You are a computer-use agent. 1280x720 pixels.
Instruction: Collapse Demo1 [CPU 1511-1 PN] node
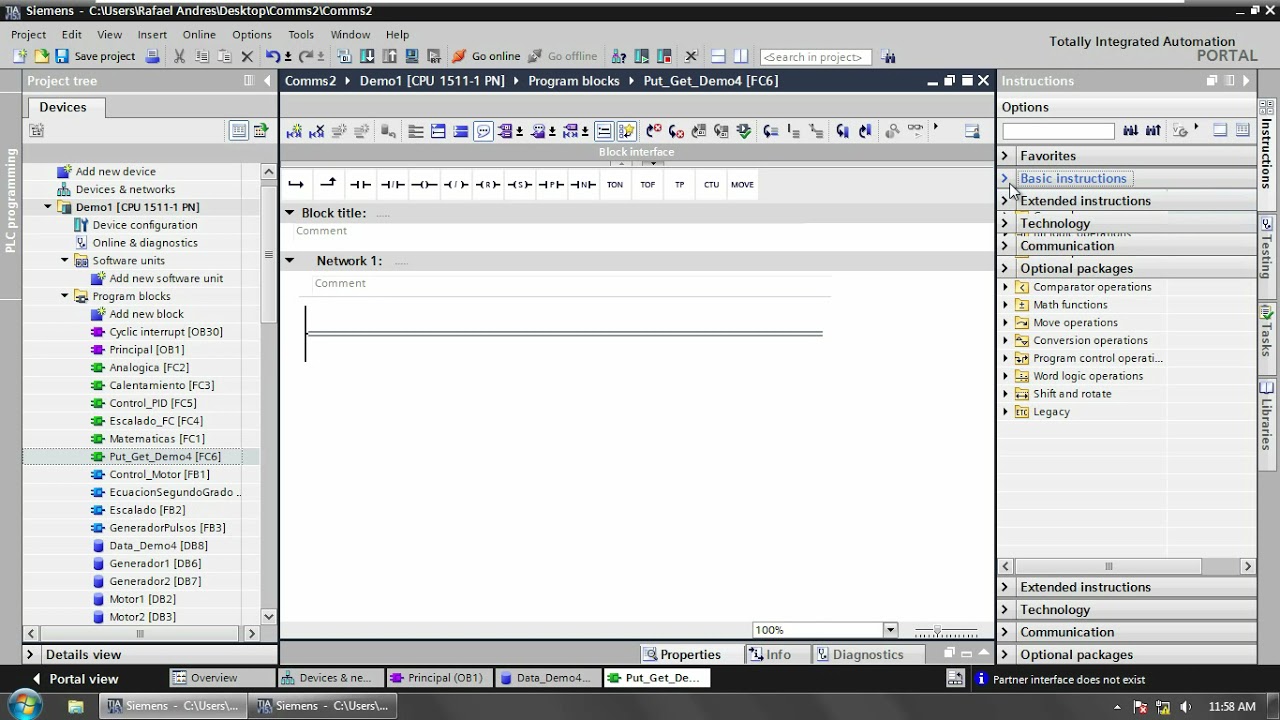(x=47, y=207)
